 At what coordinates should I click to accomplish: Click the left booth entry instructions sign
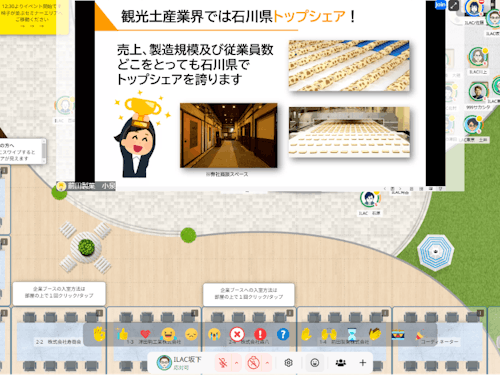tap(59, 293)
